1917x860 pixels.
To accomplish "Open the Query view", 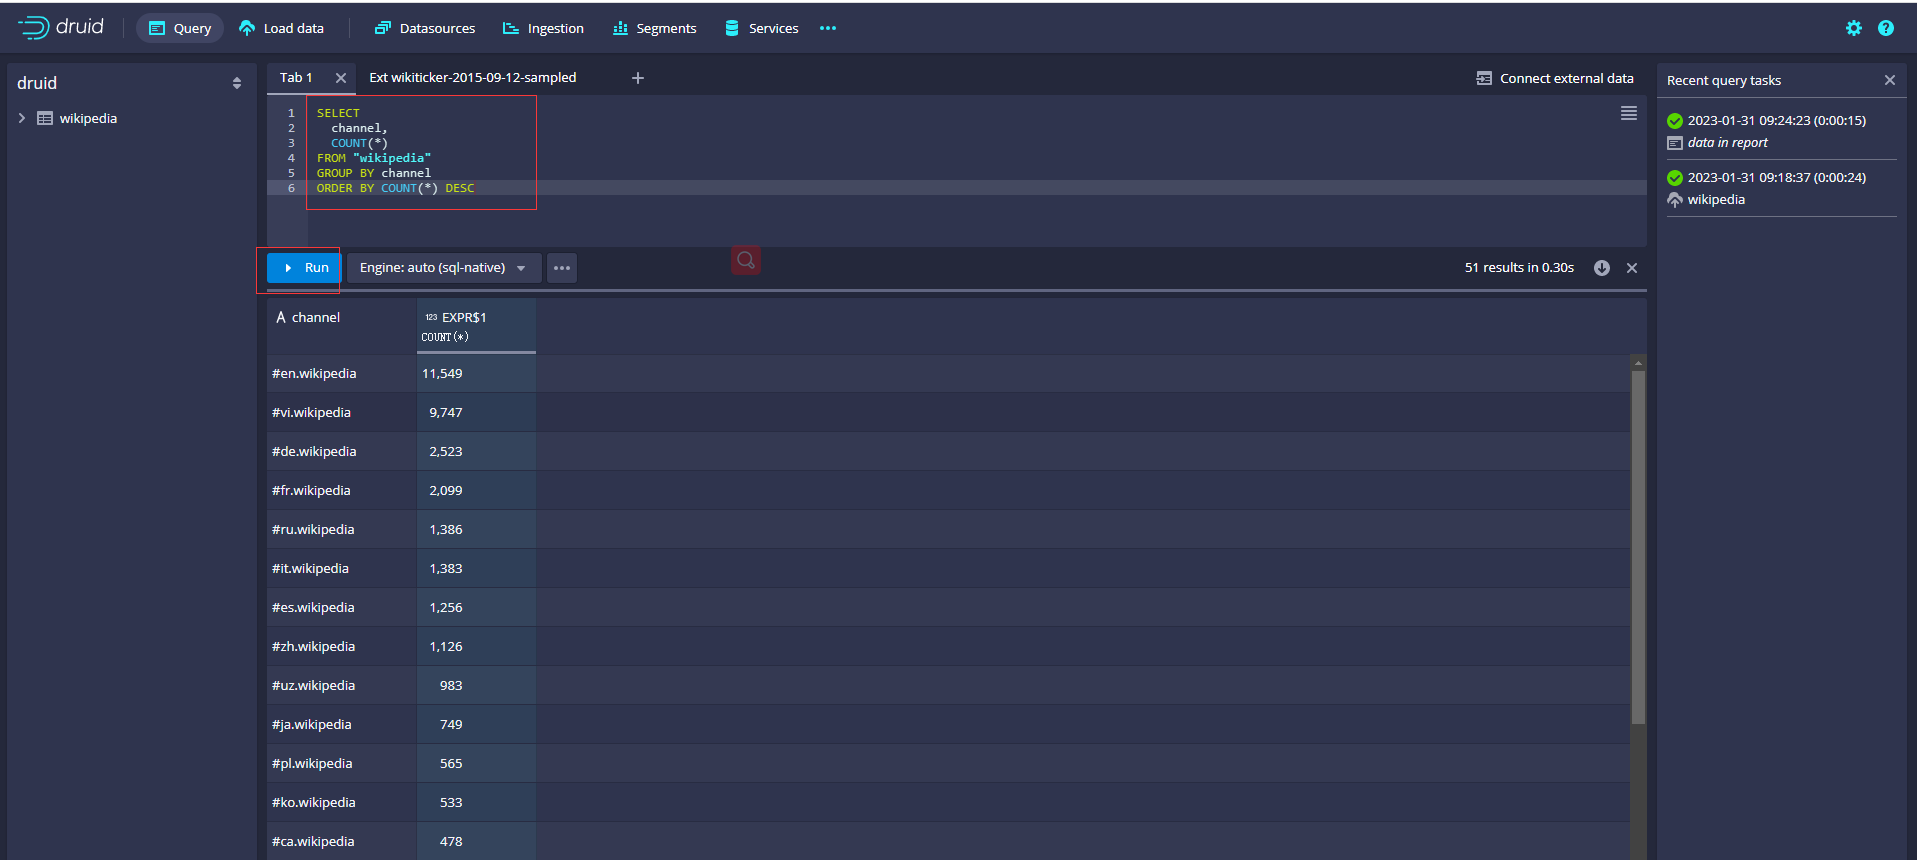I will pos(180,28).
